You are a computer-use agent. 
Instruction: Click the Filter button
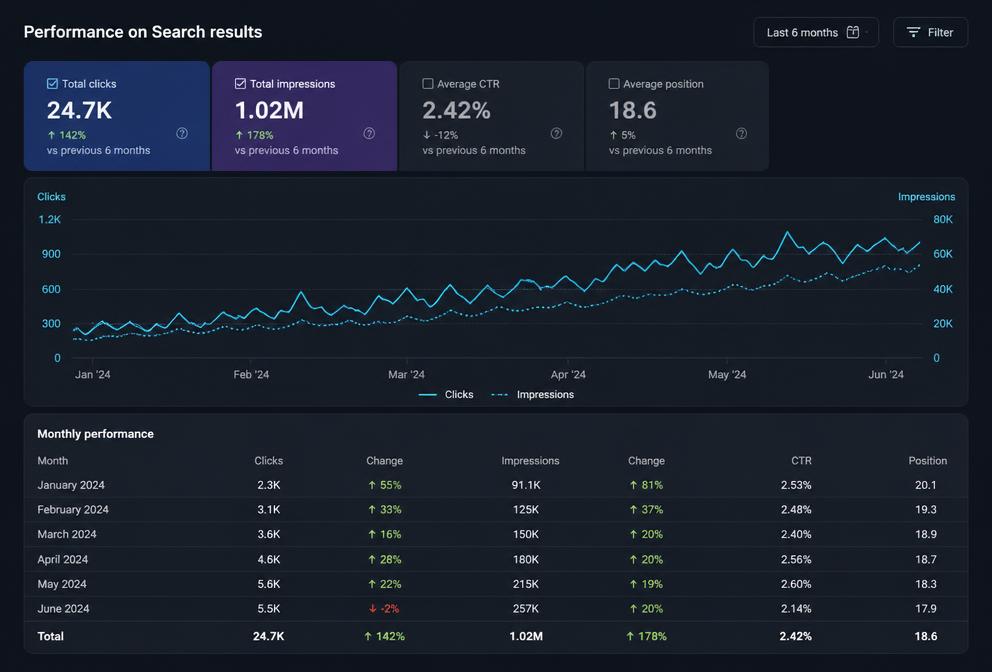point(930,32)
